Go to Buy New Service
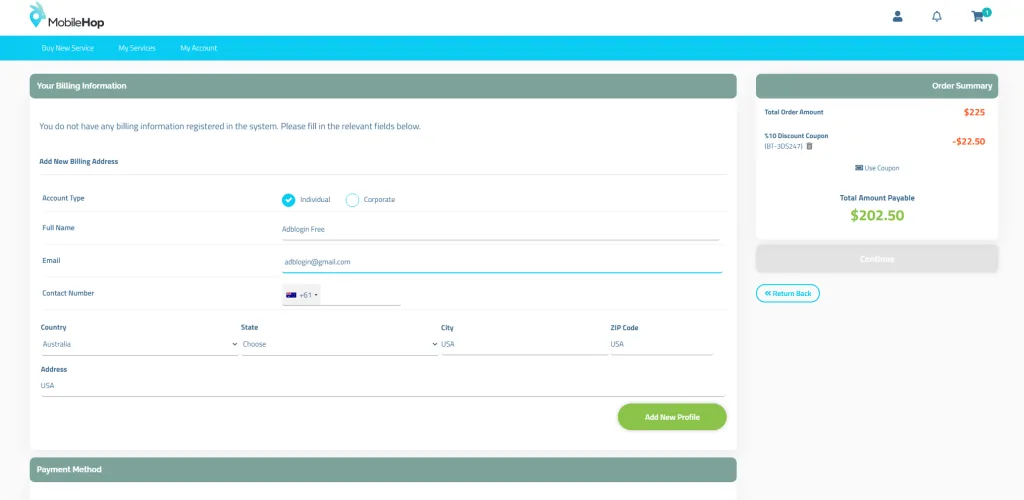The width and height of the screenshot is (1024, 500). pyautogui.click(x=68, y=48)
